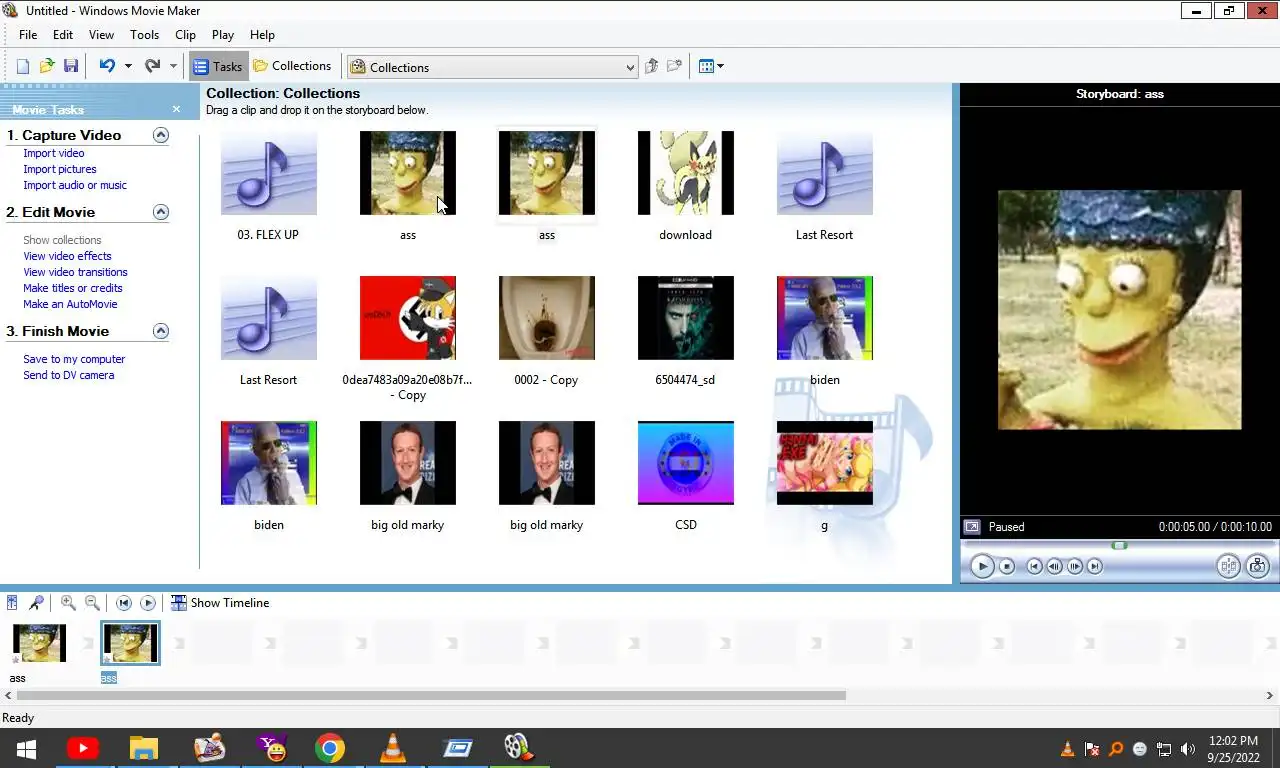
Task: Launch VLC from the taskbar
Action: 394,748
